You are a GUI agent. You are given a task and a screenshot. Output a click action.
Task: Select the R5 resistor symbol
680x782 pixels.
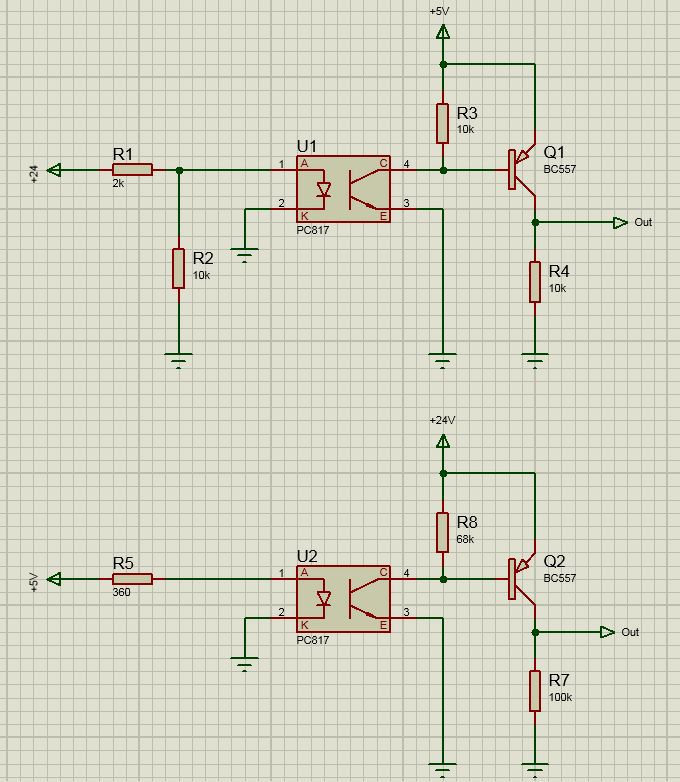(x=132, y=579)
